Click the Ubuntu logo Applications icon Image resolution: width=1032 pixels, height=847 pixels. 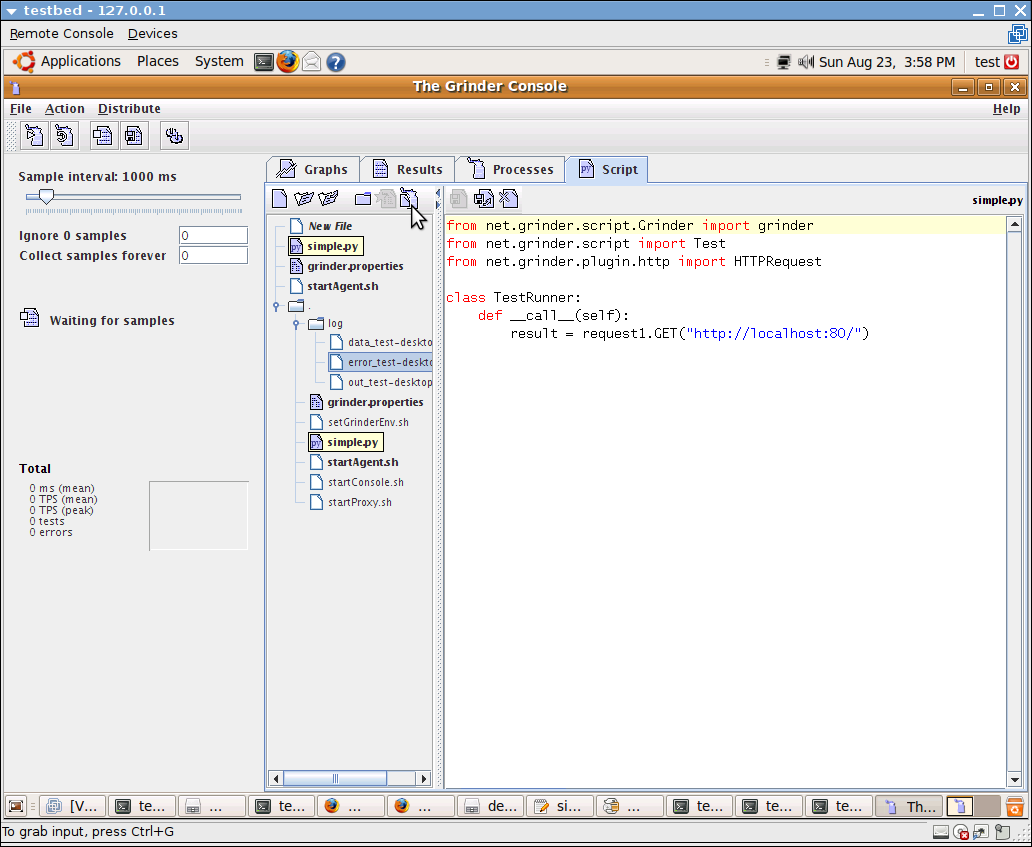24,62
